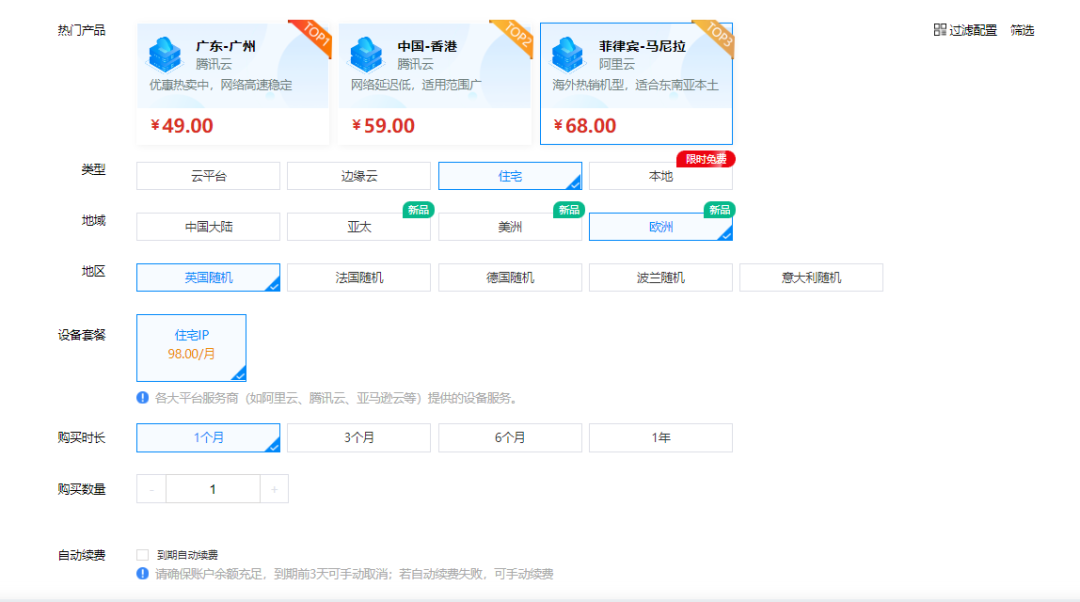Set purchase duration to 1个月
The image size is (1080, 602).
pyautogui.click(x=208, y=437)
